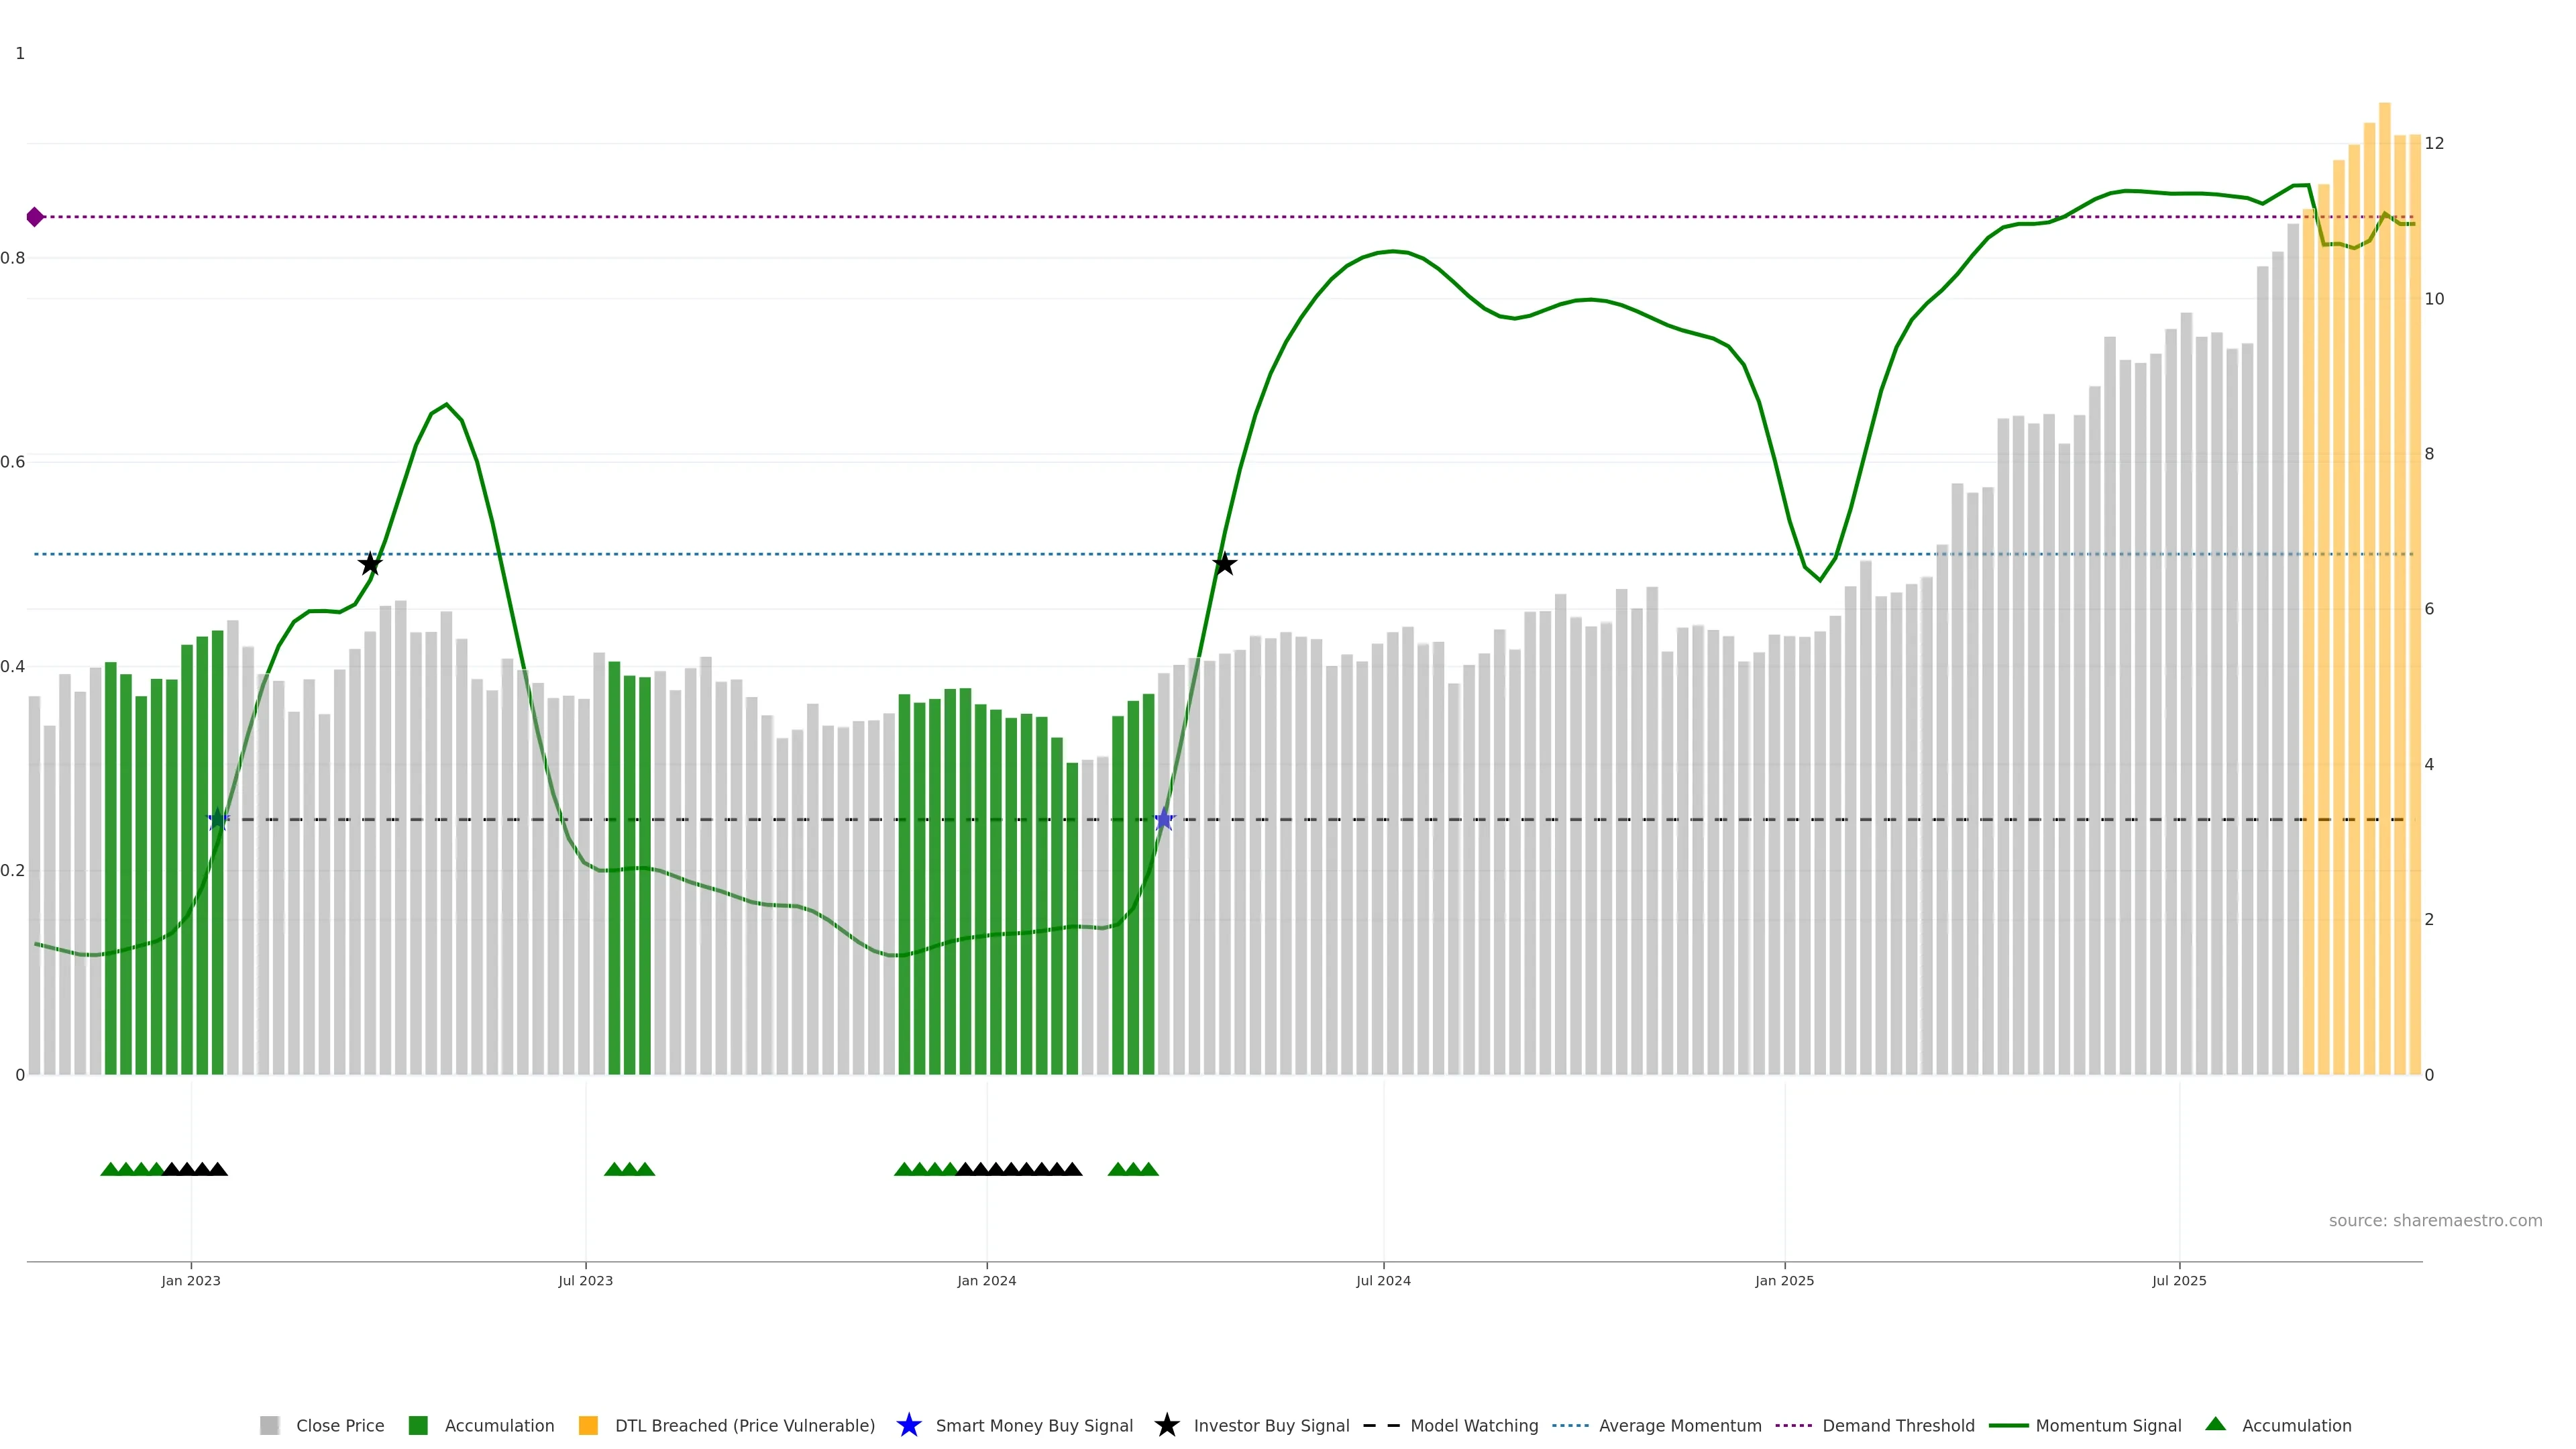Click the blue Smart Money star in early 2024
Image resolution: width=2576 pixels, height=1449 pixels.
[1163, 820]
